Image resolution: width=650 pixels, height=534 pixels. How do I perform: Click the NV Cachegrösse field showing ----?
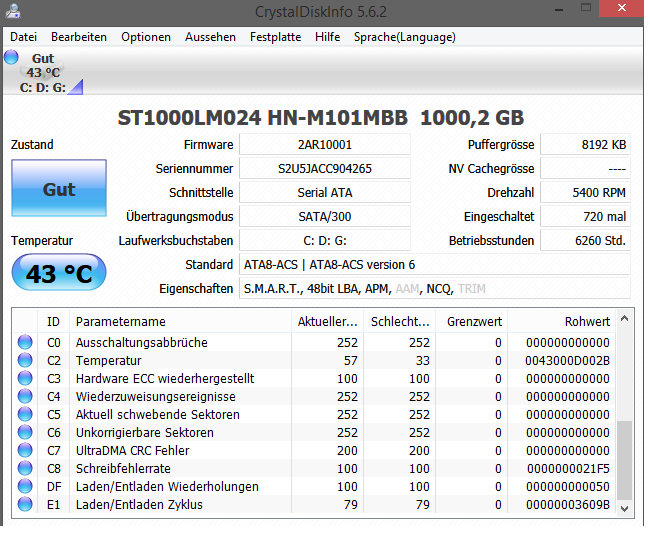585,169
